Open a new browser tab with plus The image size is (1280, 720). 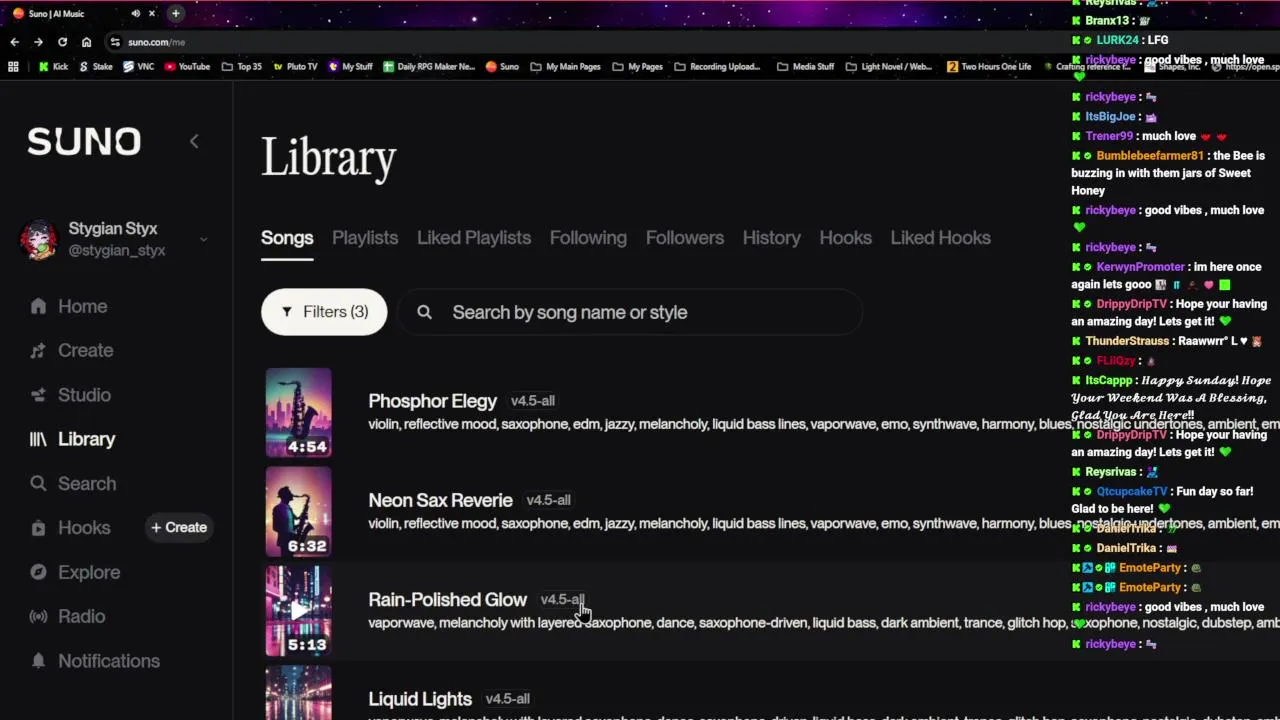(x=176, y=13)
